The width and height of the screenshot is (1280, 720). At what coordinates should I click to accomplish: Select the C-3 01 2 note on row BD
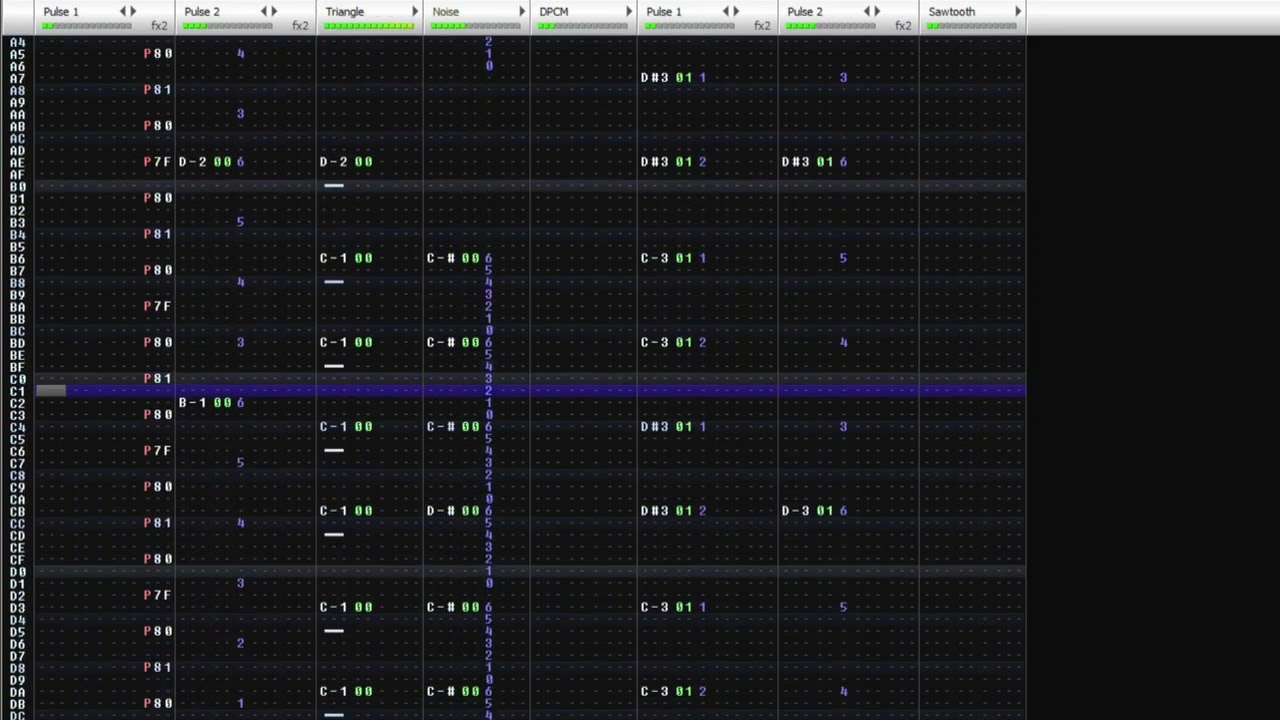tap(673, 342)
